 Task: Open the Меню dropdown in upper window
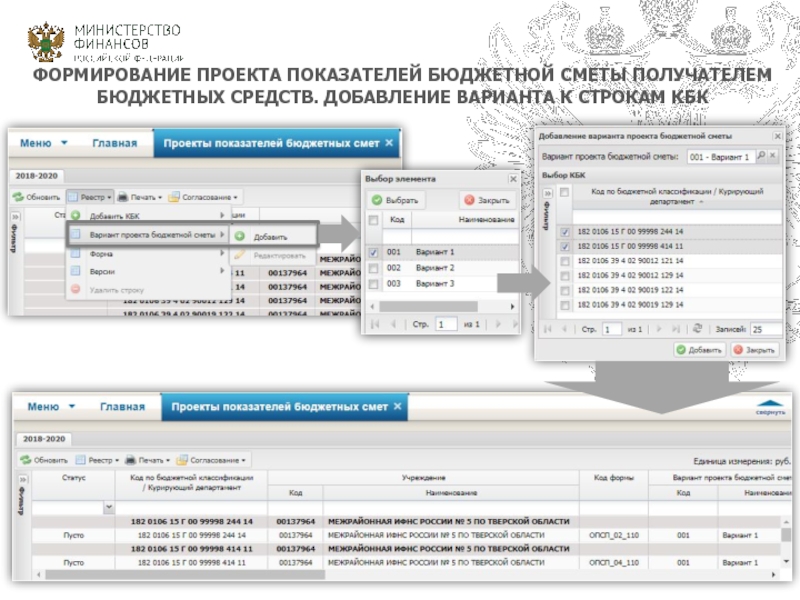pyautogui.click(x=44, y=143)
